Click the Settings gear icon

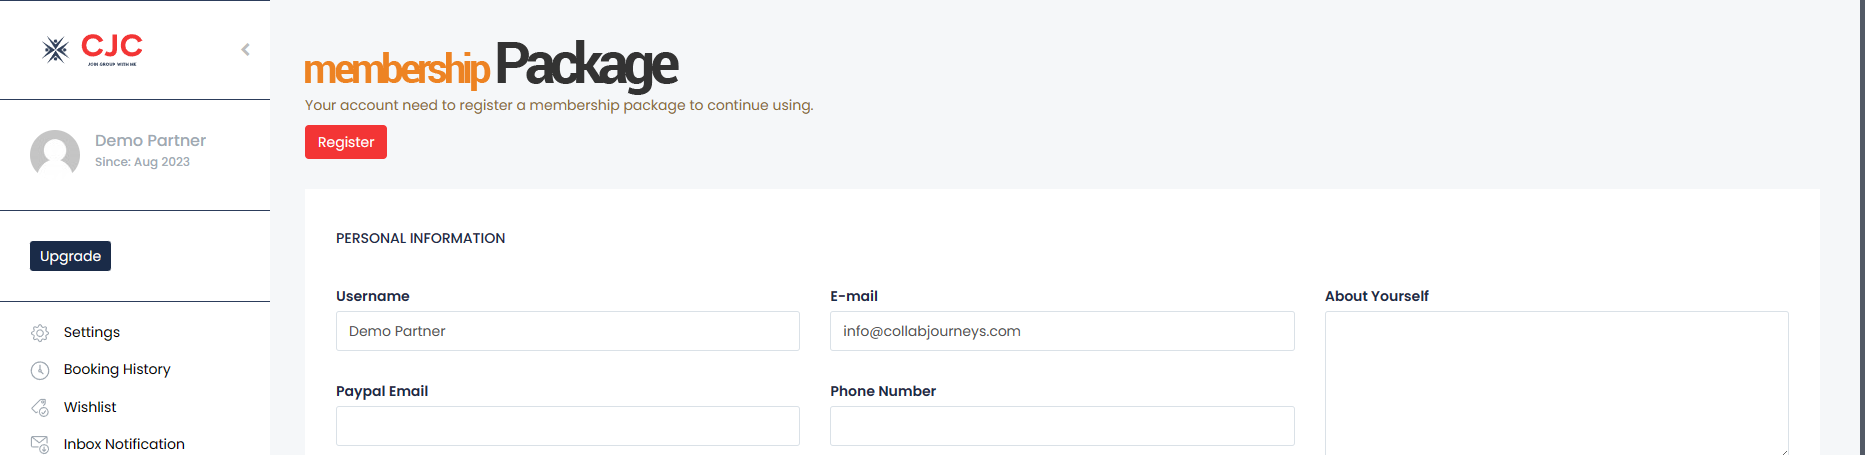(40, 333)
